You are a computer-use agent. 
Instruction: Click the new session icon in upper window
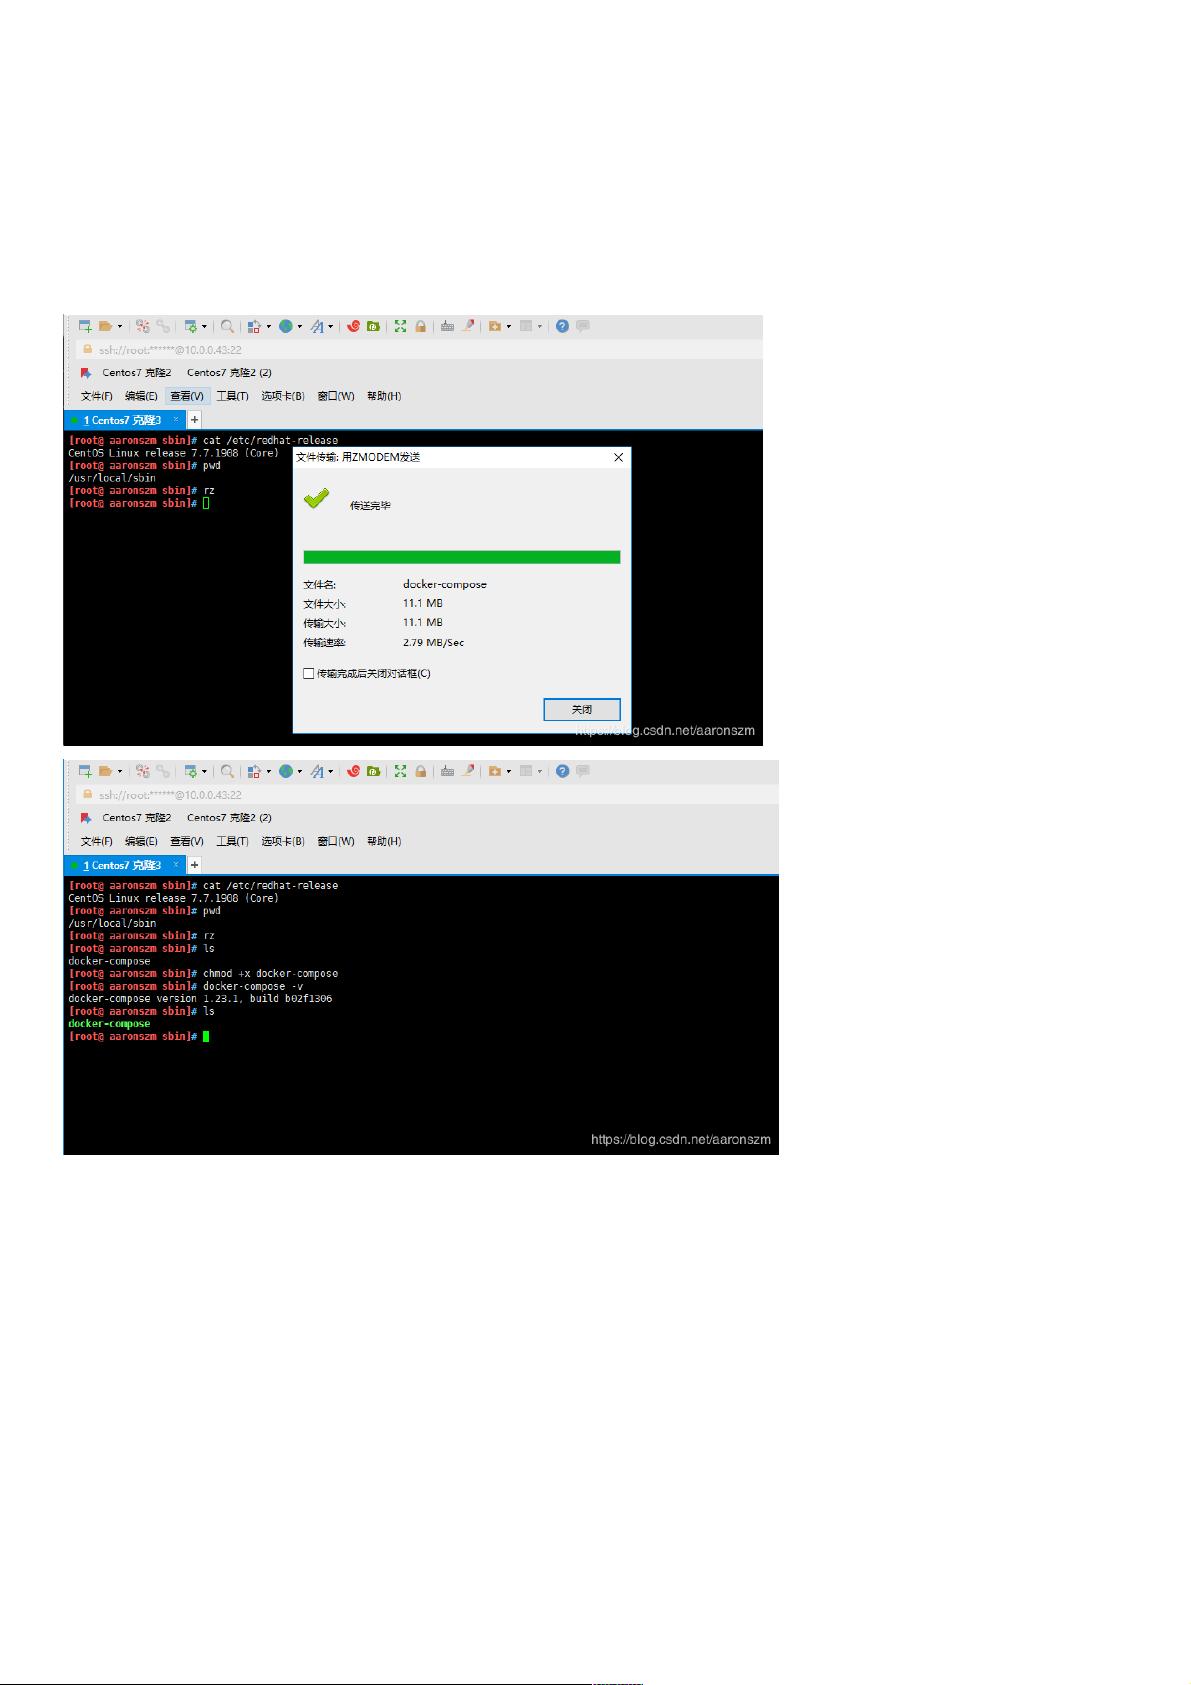85,326
